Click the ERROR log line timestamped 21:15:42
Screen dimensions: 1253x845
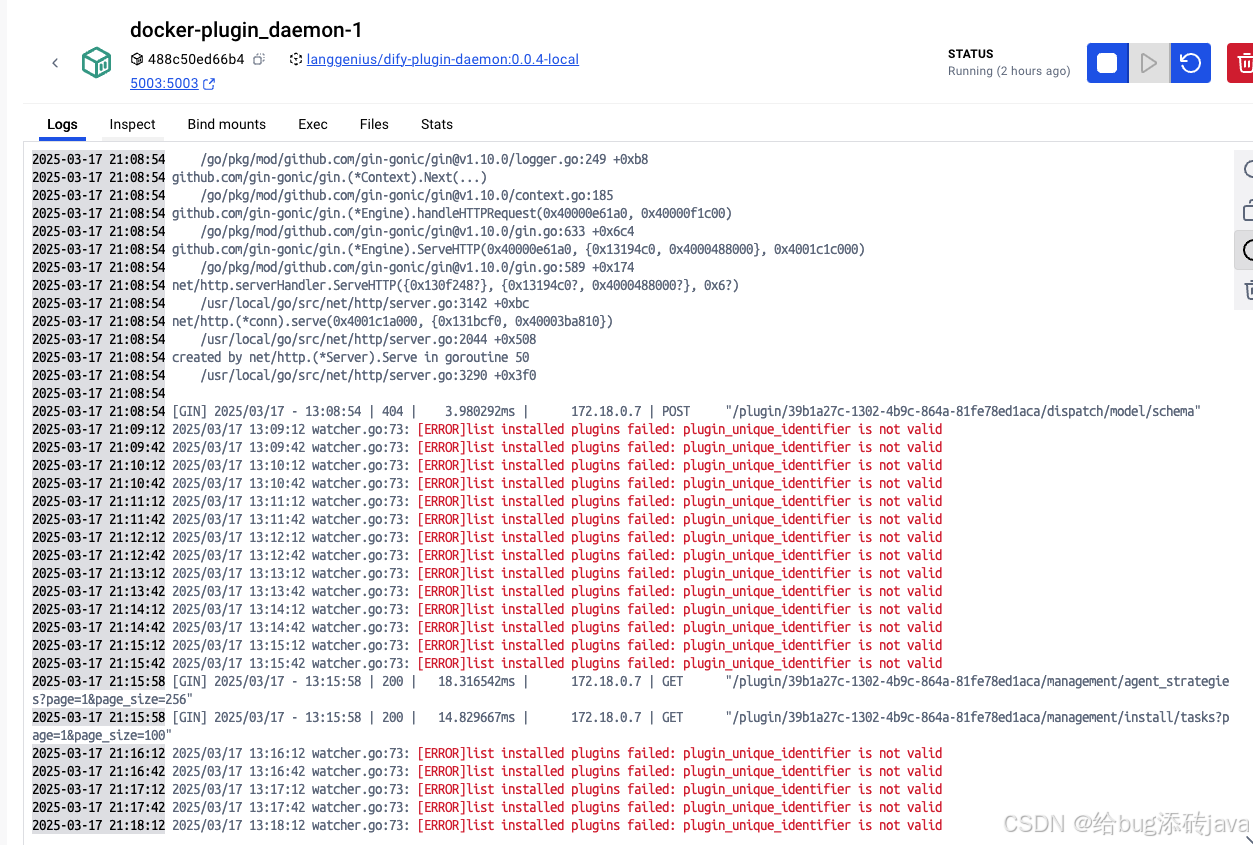(x=487, y=663)
